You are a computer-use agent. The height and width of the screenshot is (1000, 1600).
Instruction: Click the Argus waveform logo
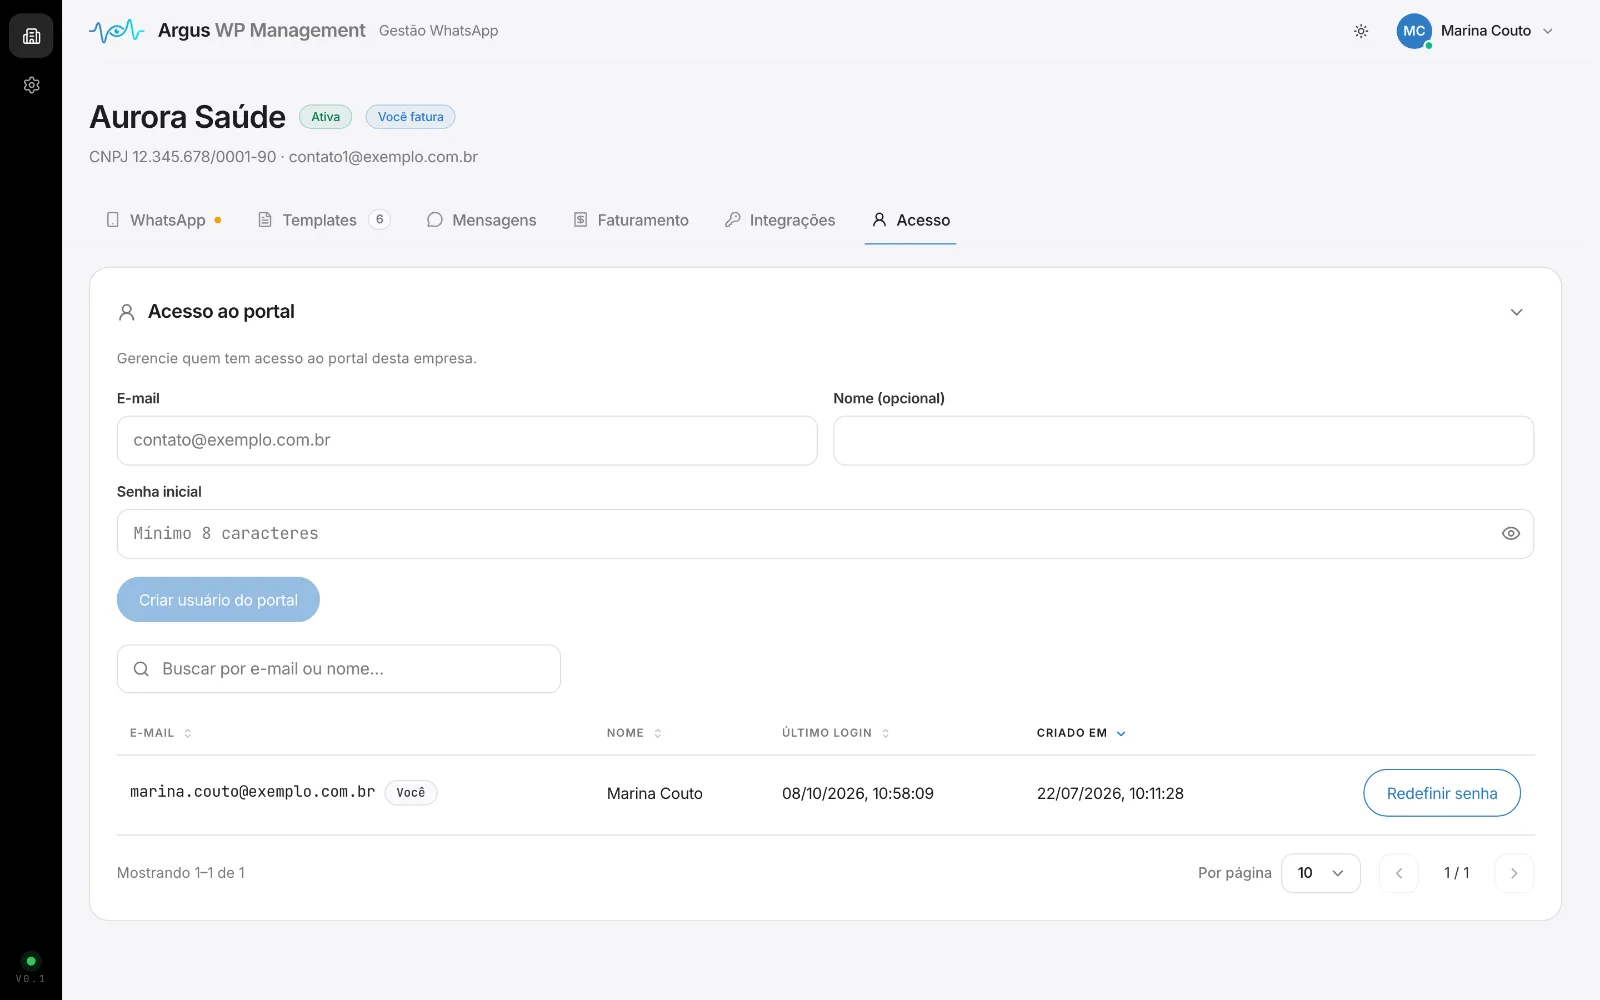tap(117, 31)
